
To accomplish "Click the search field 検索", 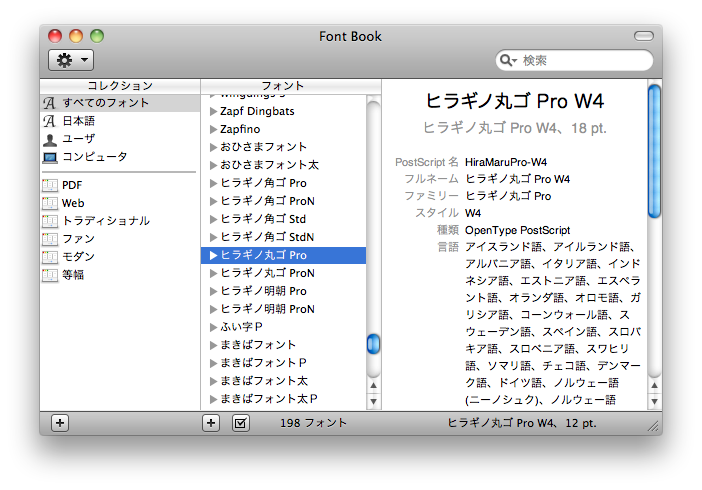I will (x=574, y=60).
